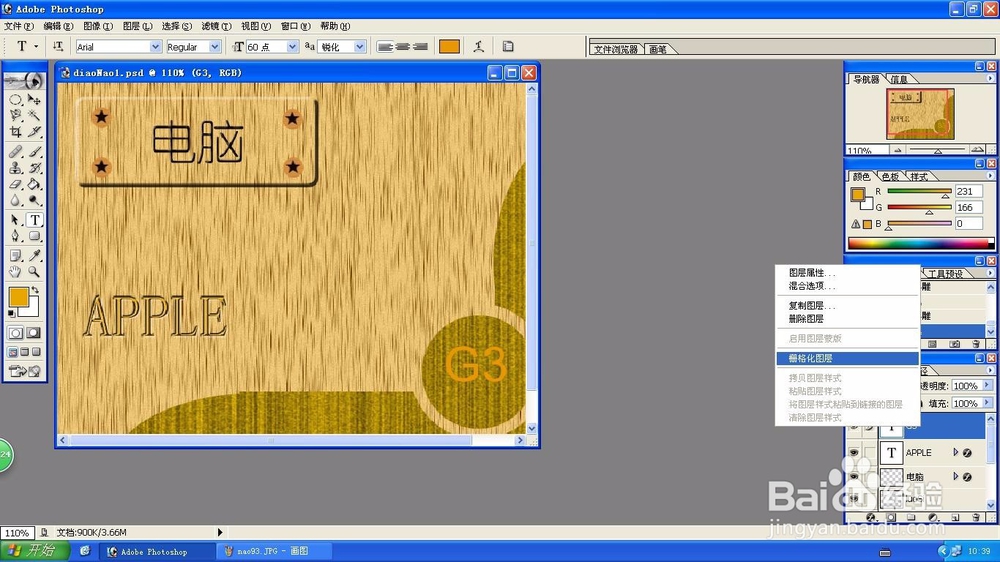Image resolution: width=1000 pixels, height=562 pixels.
Task: Select the Eraser tool
Action: 15,184
